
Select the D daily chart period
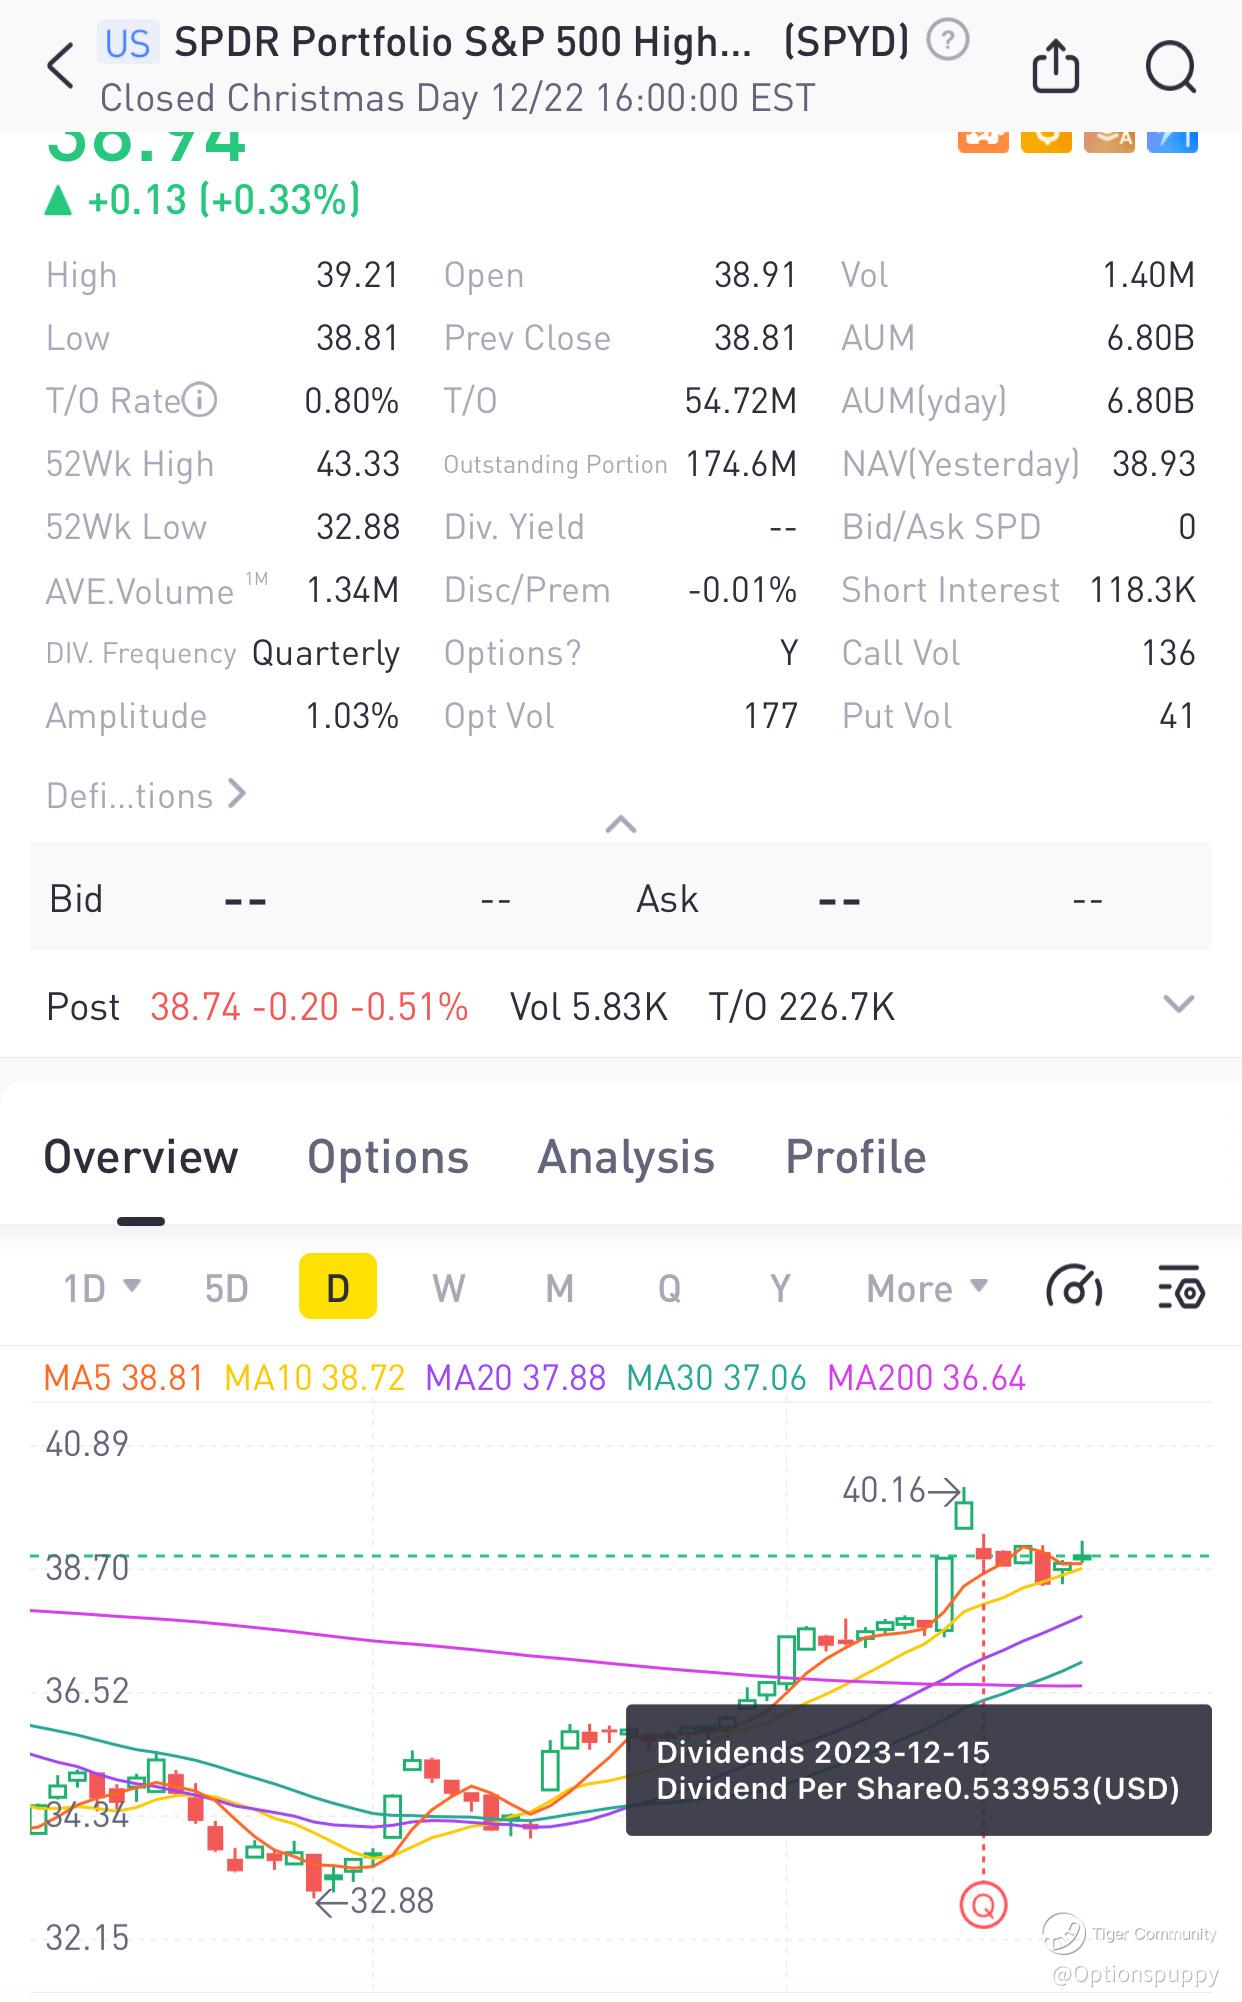(338, 1287)
